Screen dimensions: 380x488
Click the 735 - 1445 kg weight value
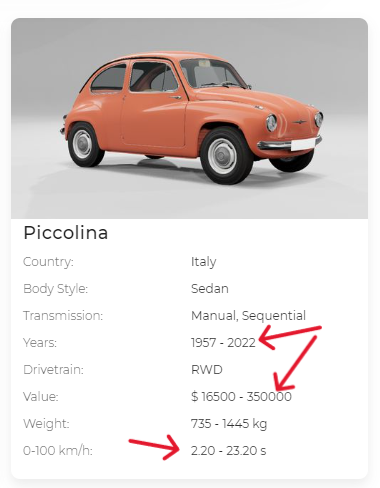[x=229, y=424]
